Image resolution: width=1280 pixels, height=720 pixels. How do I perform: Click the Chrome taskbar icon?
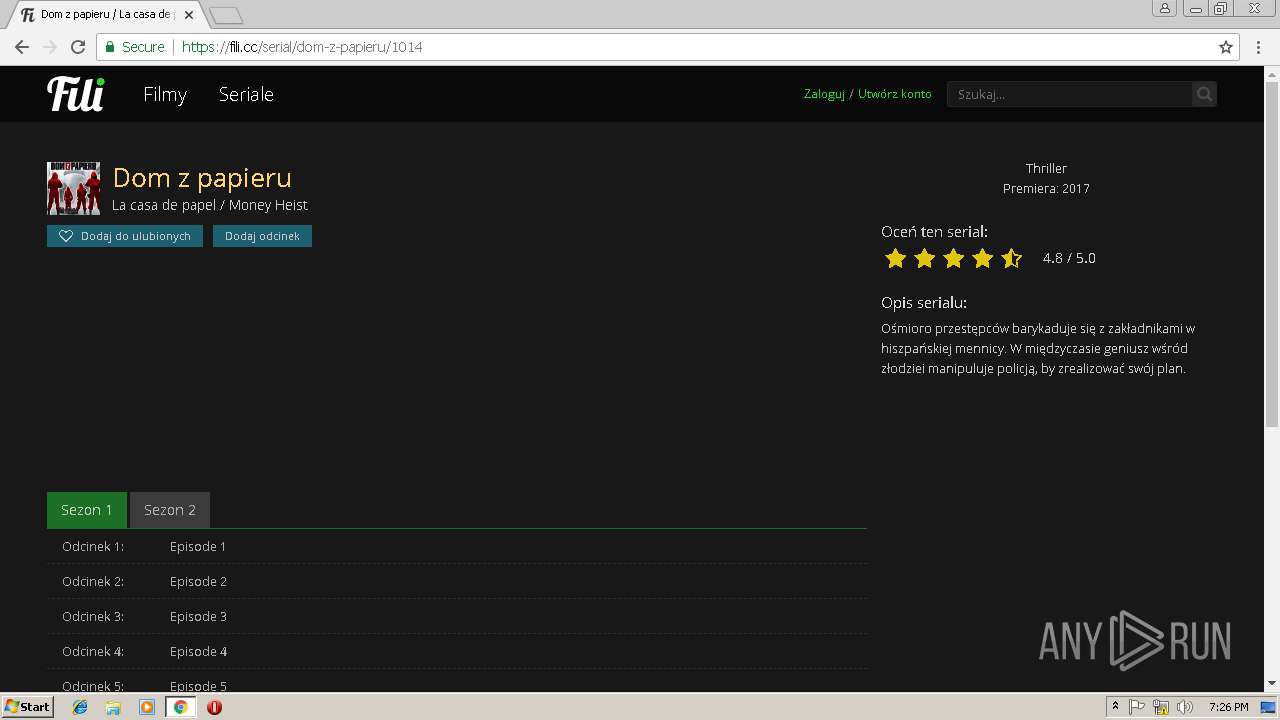pyautogui.click(x=180, y=707)
